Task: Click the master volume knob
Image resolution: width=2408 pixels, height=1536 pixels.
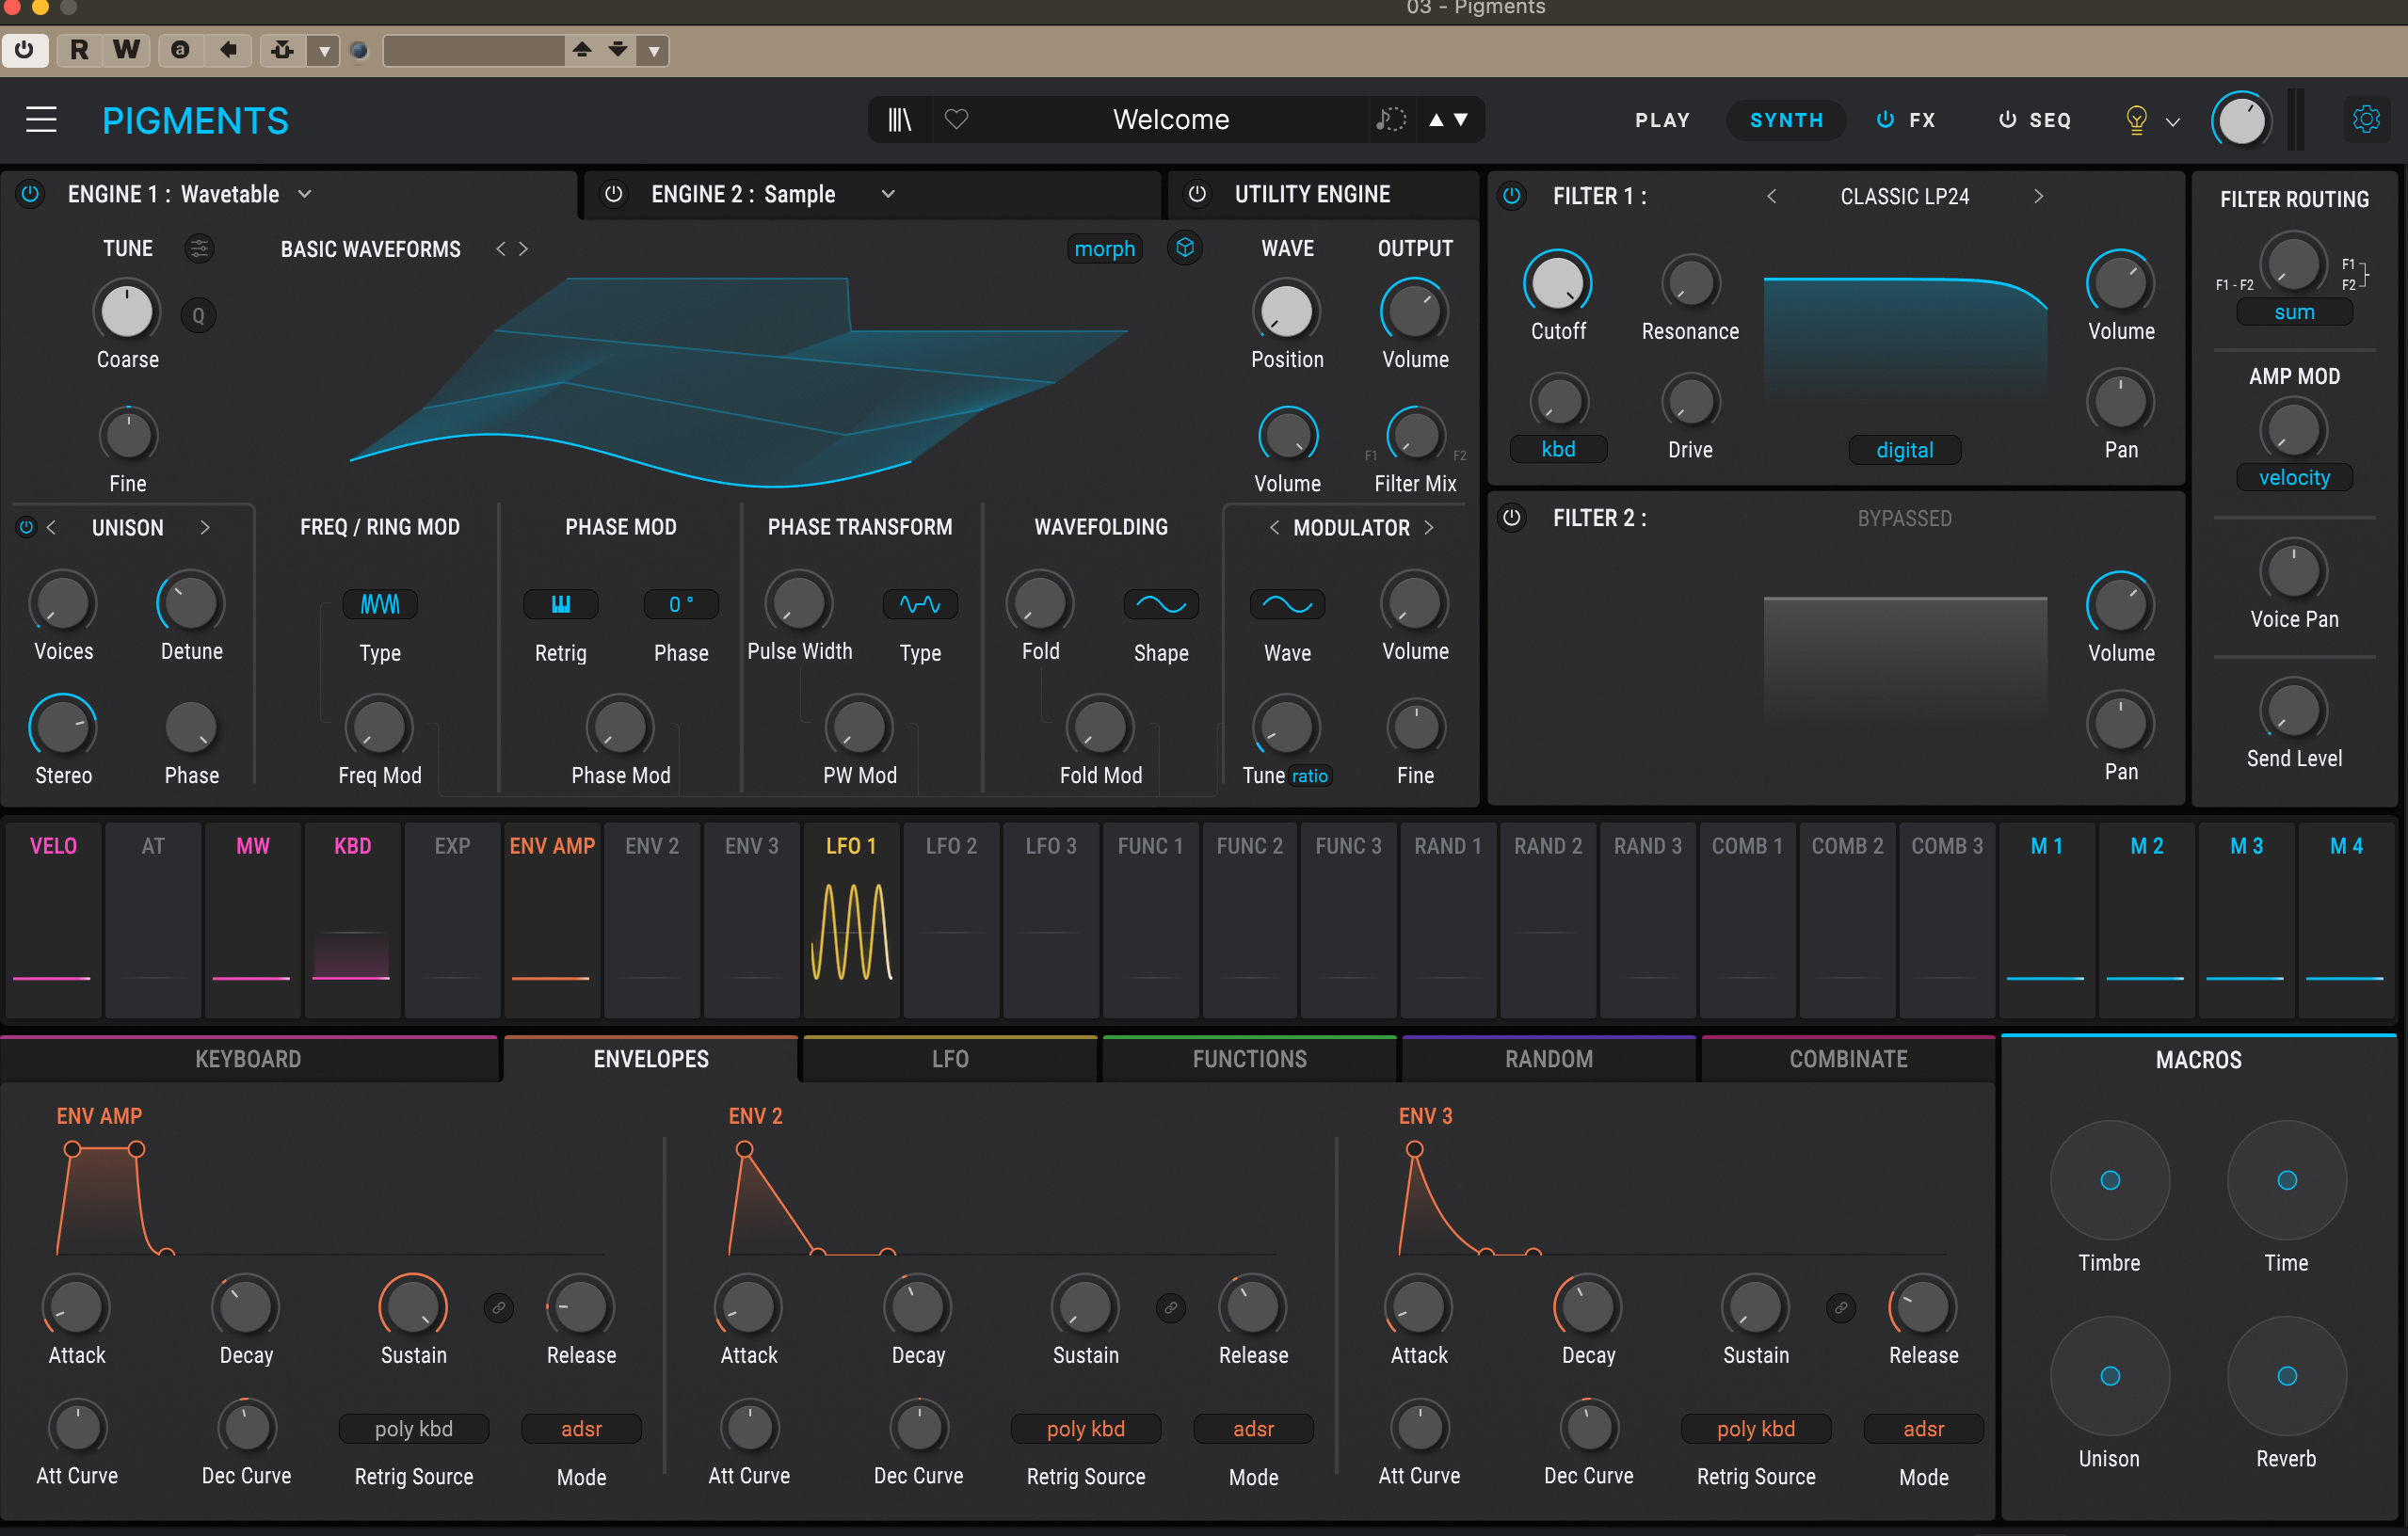Action: tap(2241, 122)
